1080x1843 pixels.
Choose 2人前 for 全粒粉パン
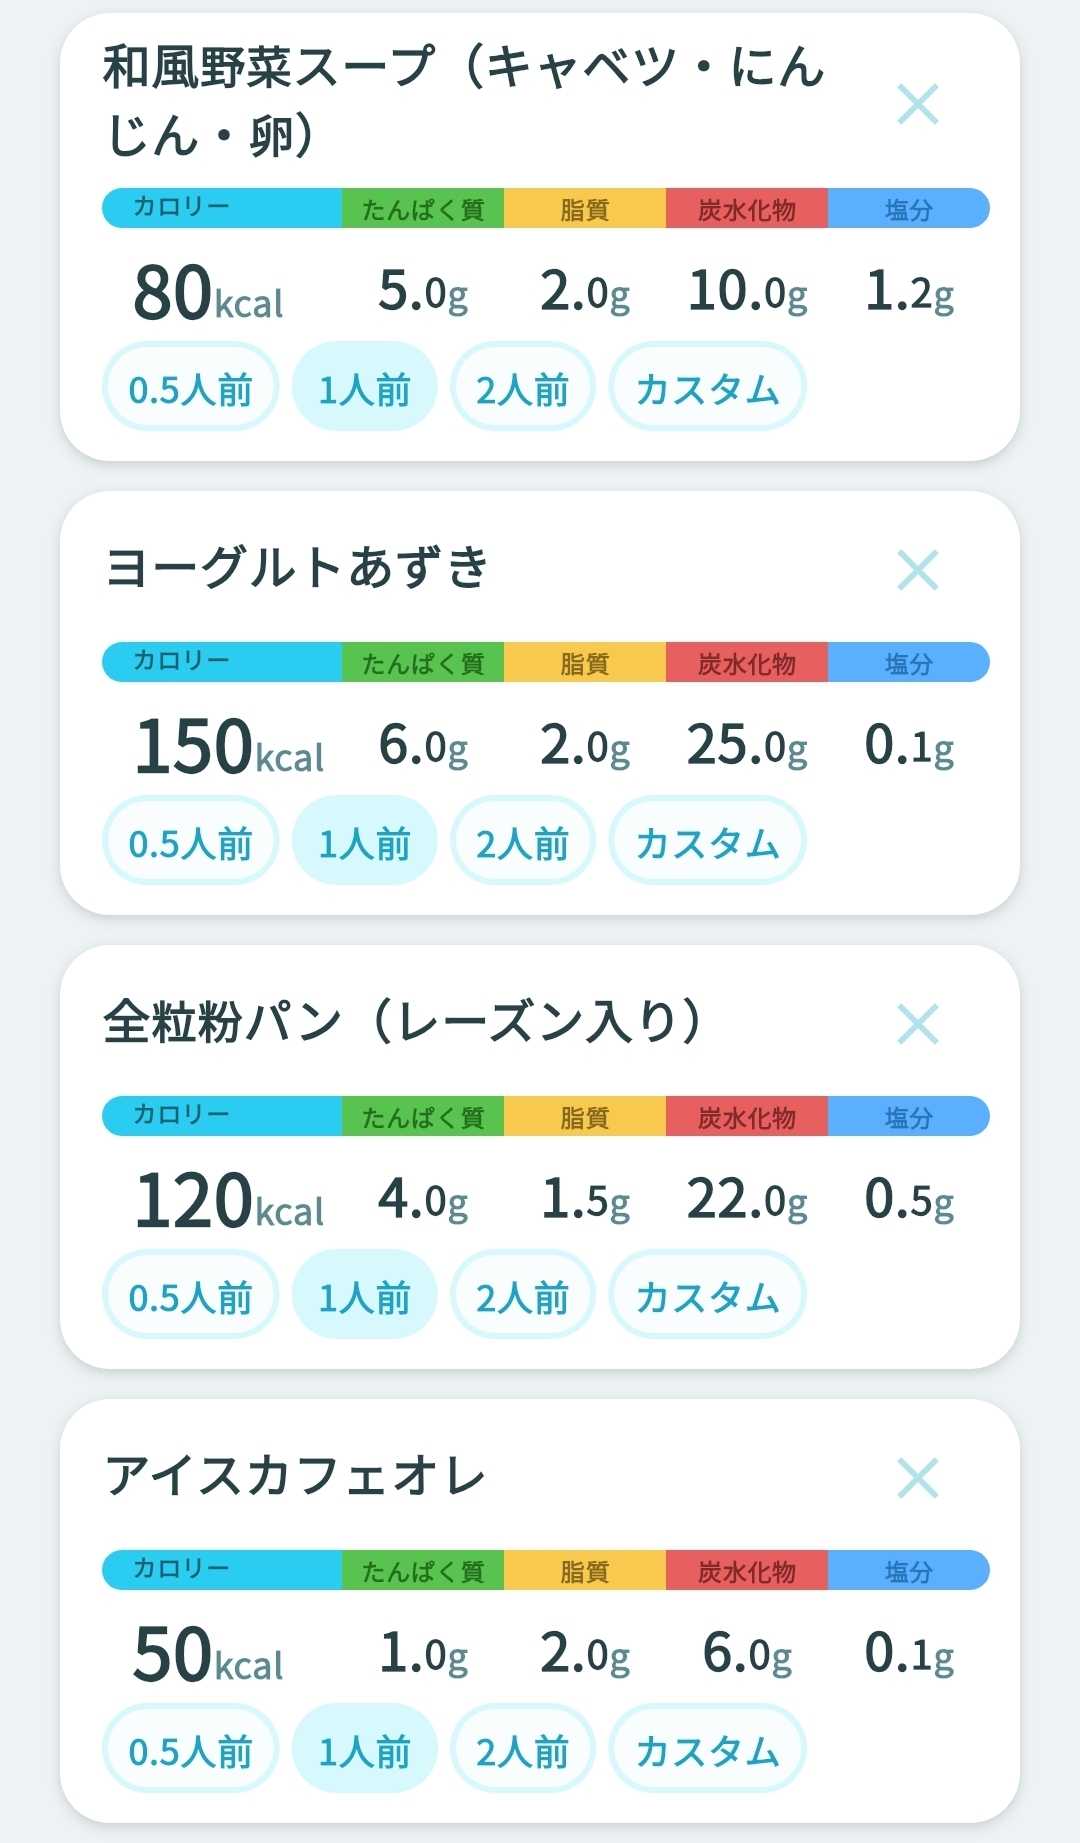522,1295
